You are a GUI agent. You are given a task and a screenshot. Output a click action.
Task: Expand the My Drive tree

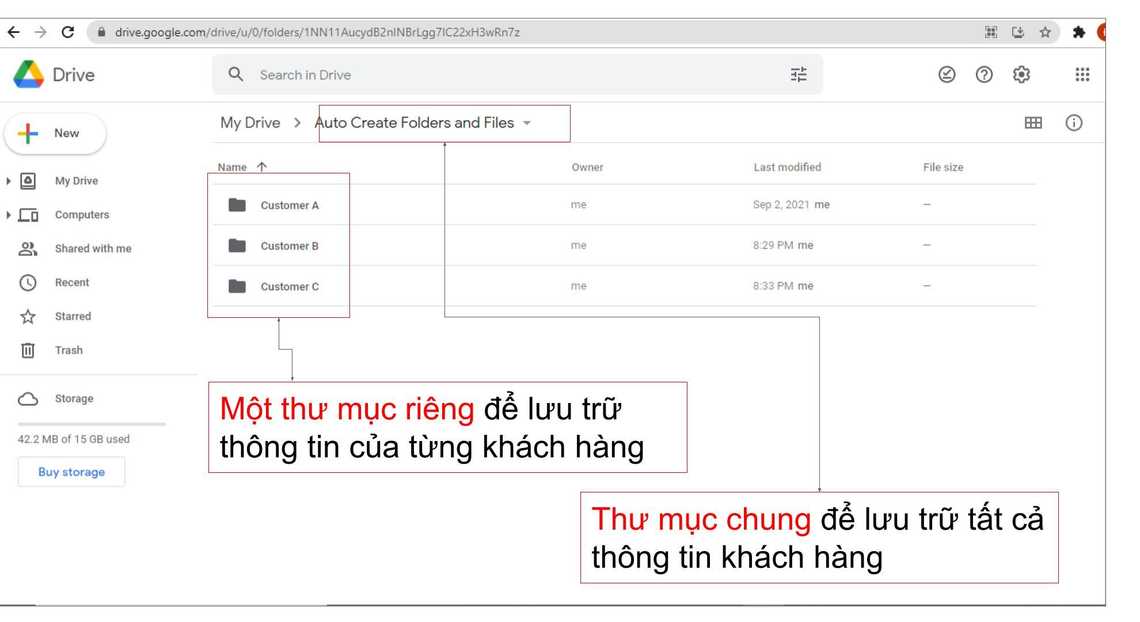click(9, 181)
